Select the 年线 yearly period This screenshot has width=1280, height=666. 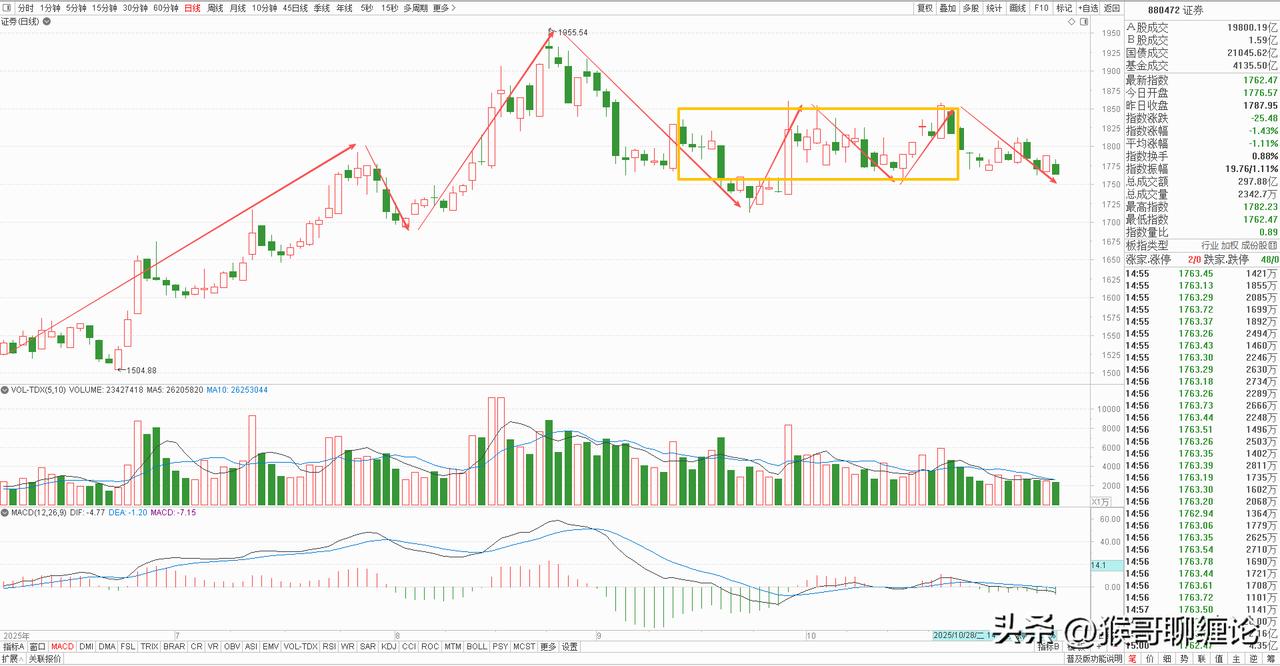point(345,8)
